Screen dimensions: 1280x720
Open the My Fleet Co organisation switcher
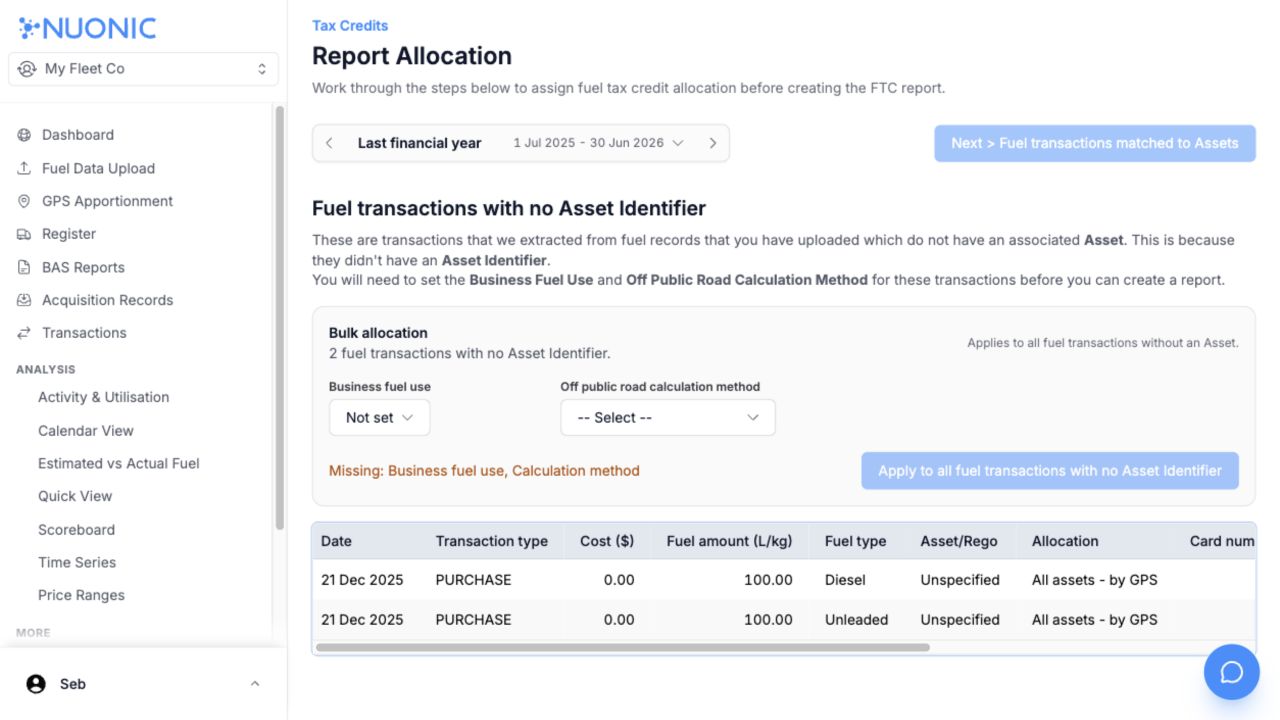coord(143,69)
